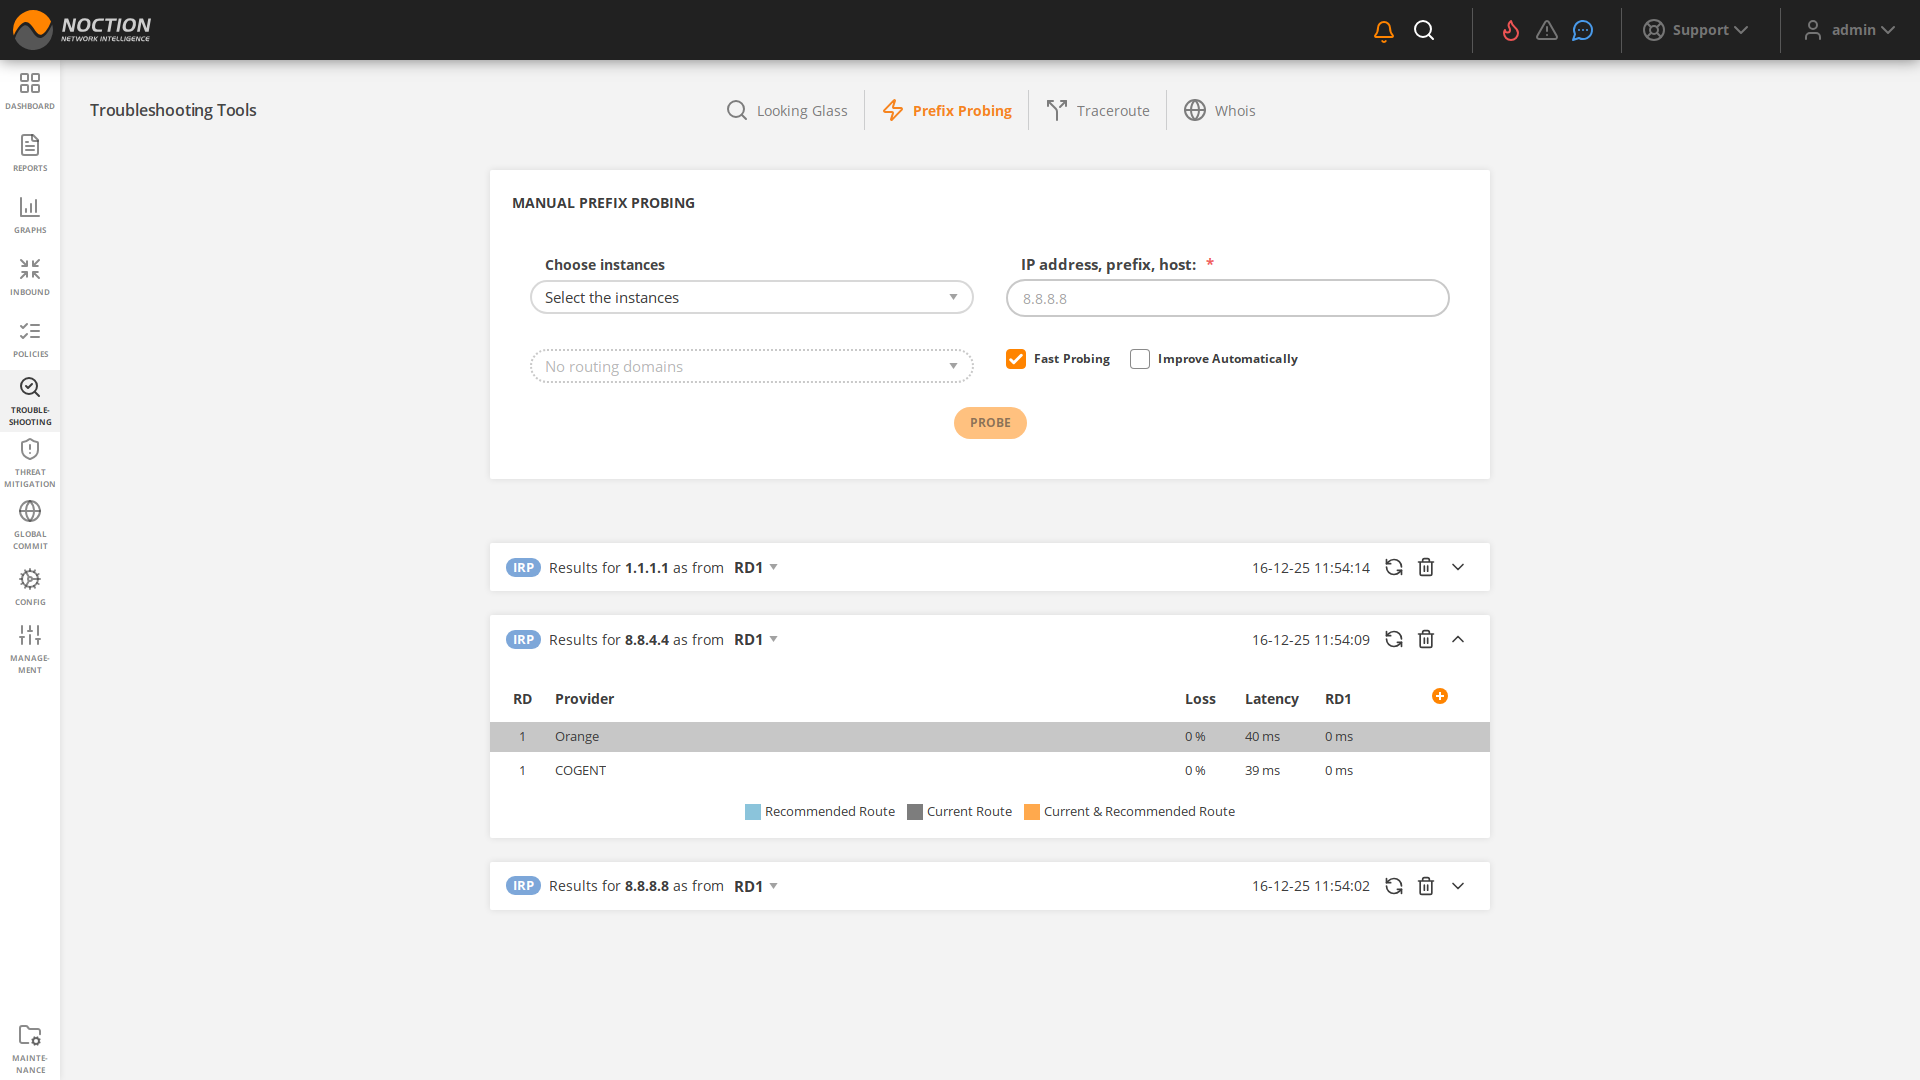Collapse the 8.8.4.4 results panel
The image size is (1920, 1080).
(1458, 639)
